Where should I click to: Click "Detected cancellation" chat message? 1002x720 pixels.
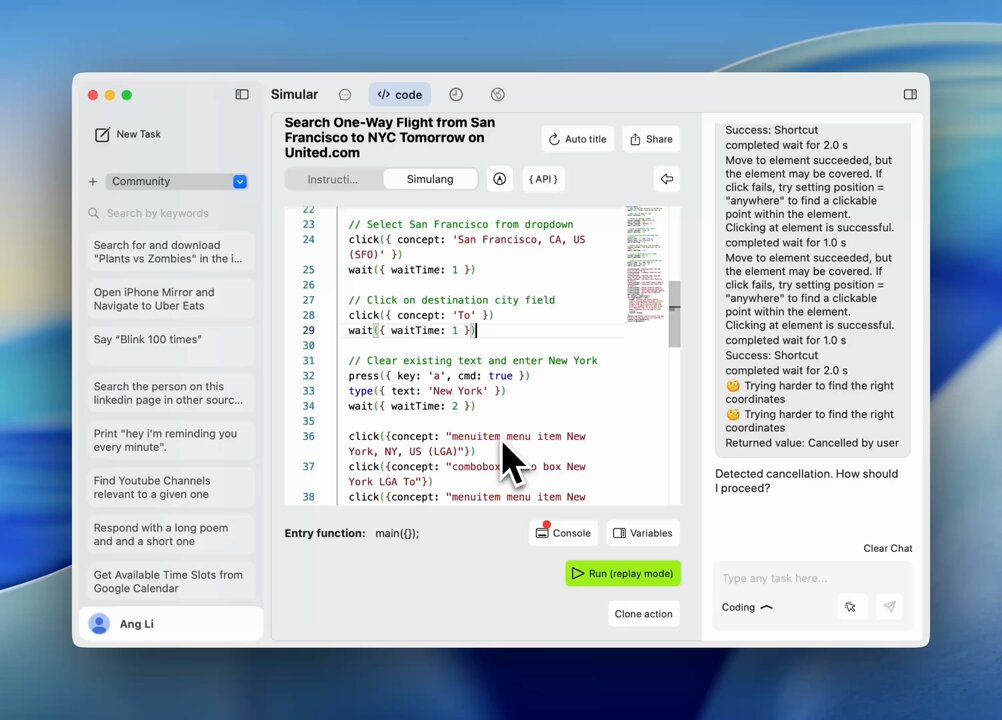(806, 481)
